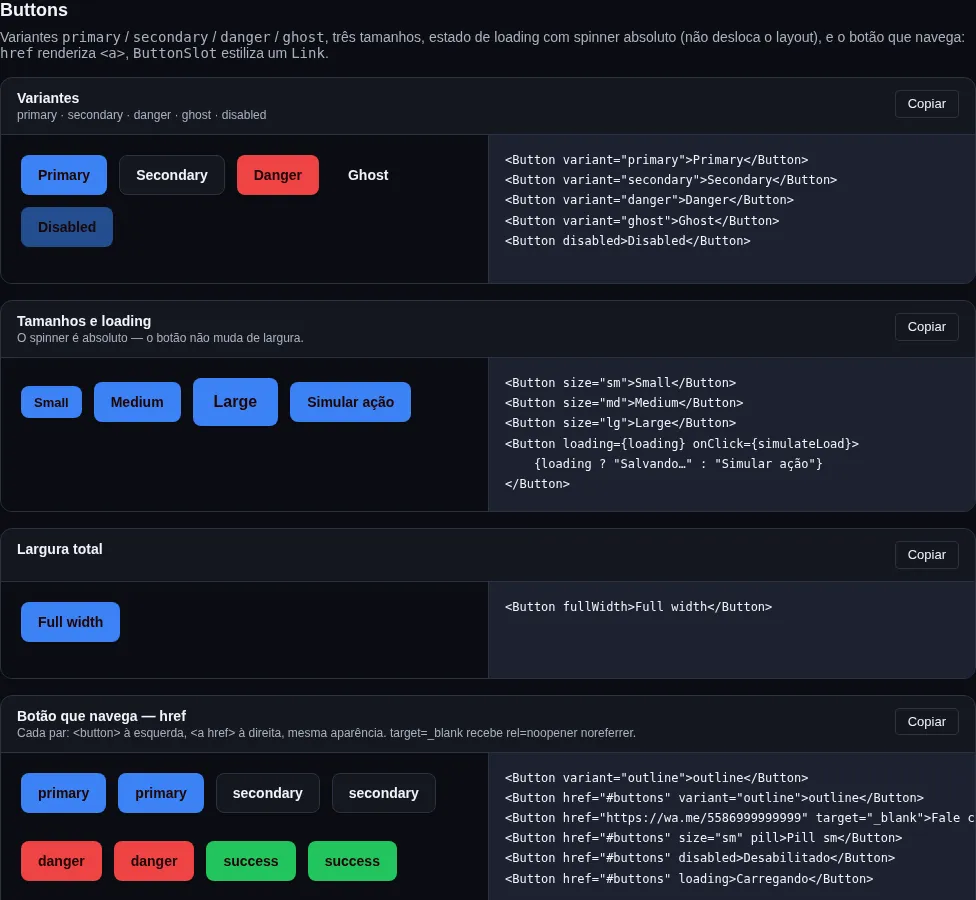Click code line size="sm">Small</Button>
This screenshot has height=900, width=976.
pyautogui.click(x=621, y=382)
